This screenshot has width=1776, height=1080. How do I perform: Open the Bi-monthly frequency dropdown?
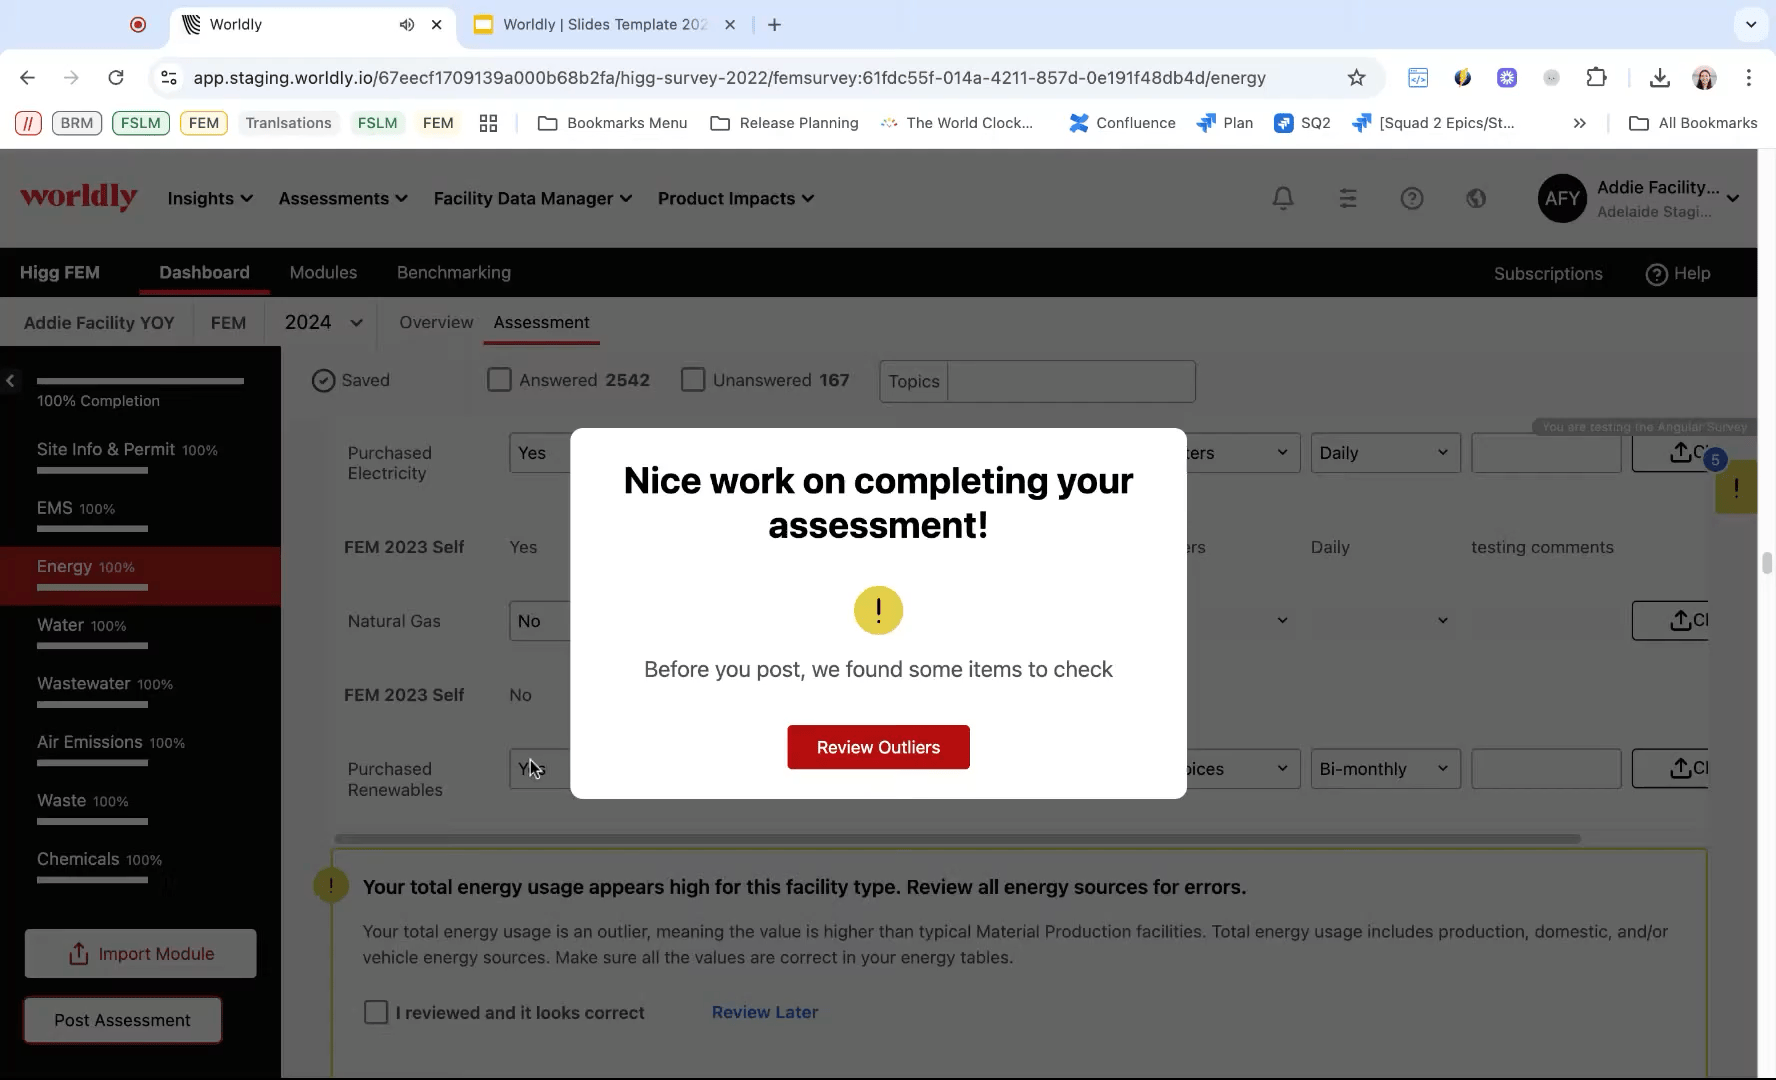click(x=1385, y=769)
